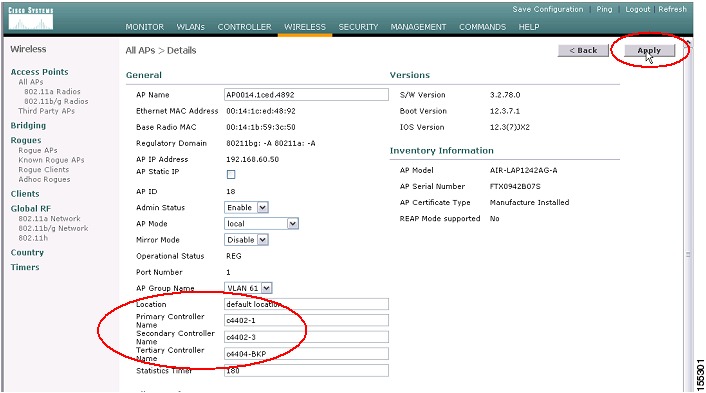
Task: Click the Location input field
Action: [x=306, y=304]
